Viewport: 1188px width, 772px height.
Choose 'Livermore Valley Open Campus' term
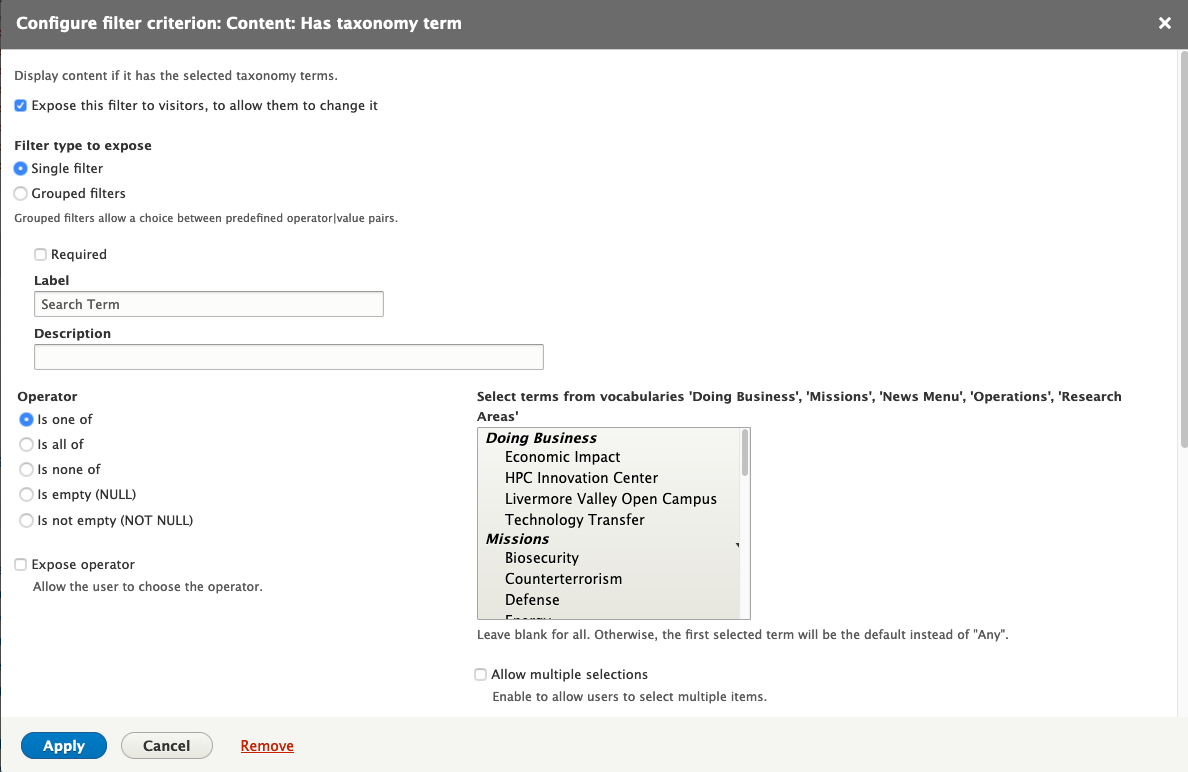tap(610, 498)
